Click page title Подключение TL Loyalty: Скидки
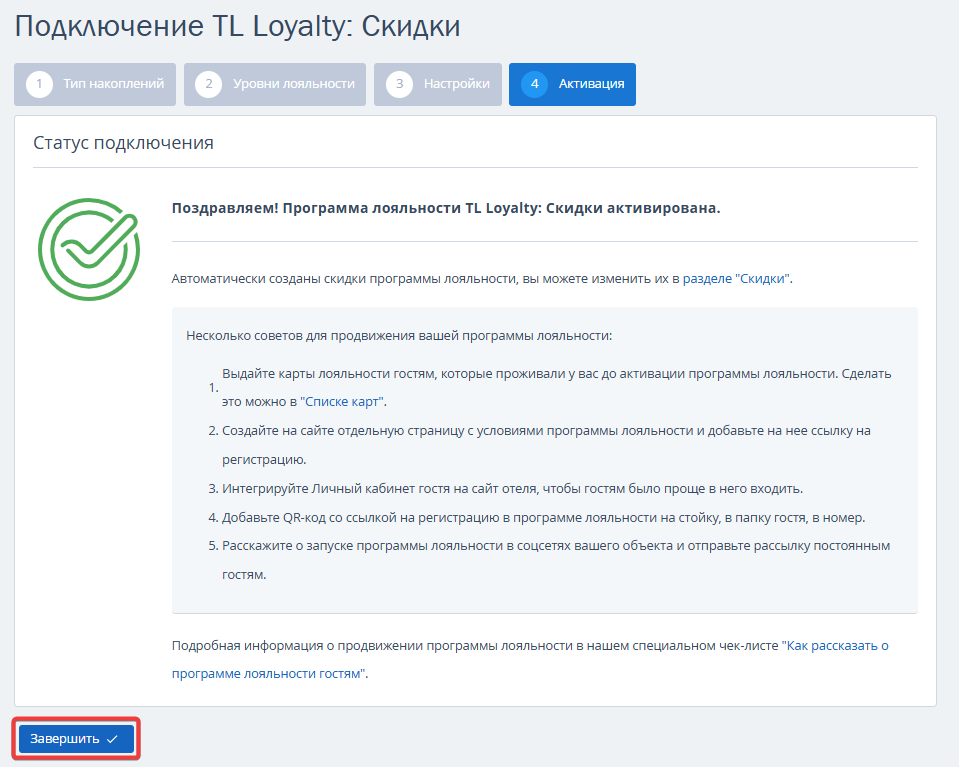Screen dimensions: 959x767 point(237,27)
